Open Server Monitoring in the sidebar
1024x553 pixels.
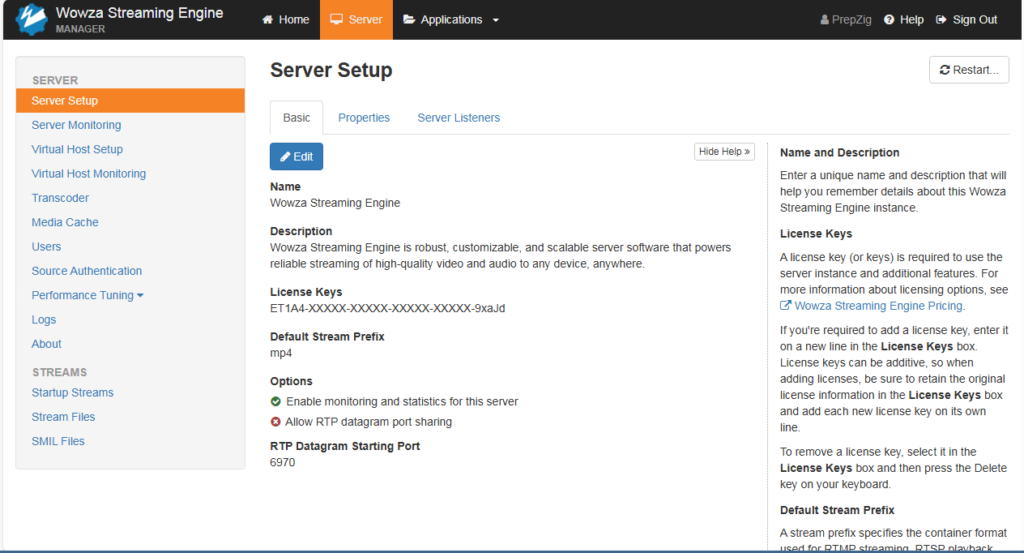(76, 125)
